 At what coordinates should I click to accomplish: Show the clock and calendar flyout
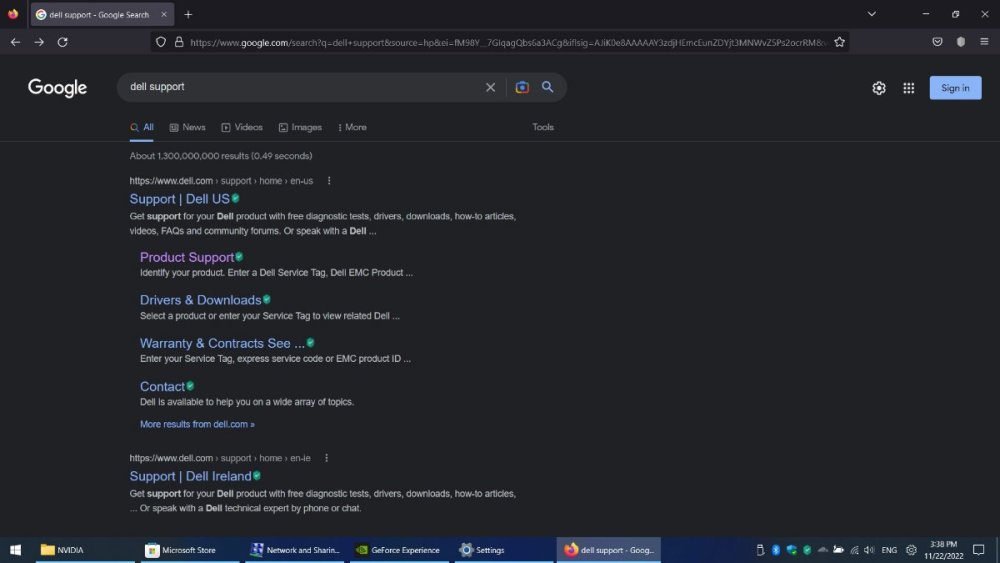pos(944,550)
